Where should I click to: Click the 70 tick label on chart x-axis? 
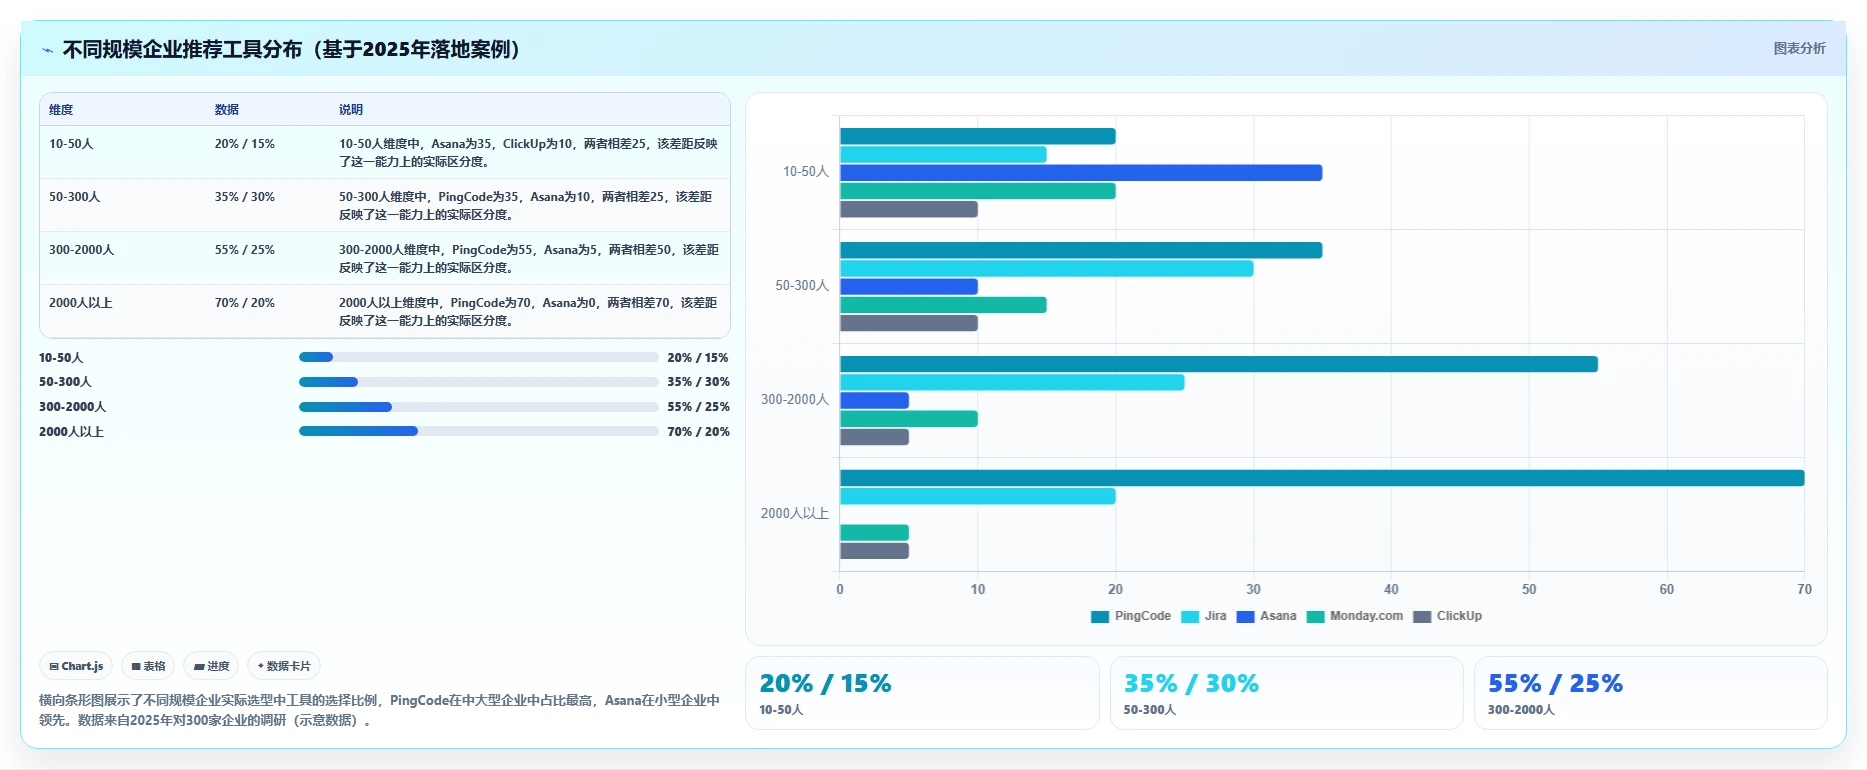1804,590
